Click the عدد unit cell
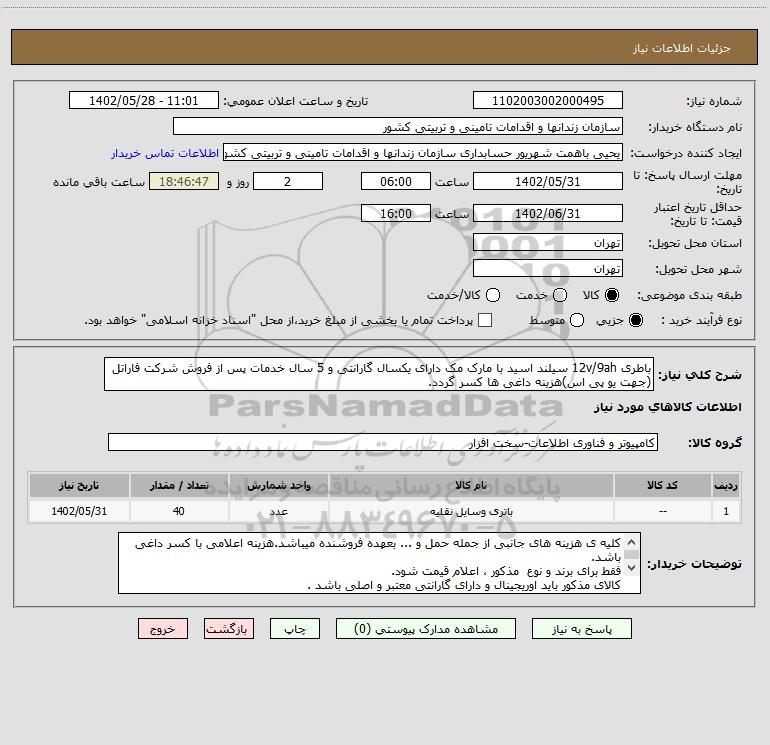Image resolution: width=770 pixels, height=745 pixels. pyautogui.click(x=278, y=511)
